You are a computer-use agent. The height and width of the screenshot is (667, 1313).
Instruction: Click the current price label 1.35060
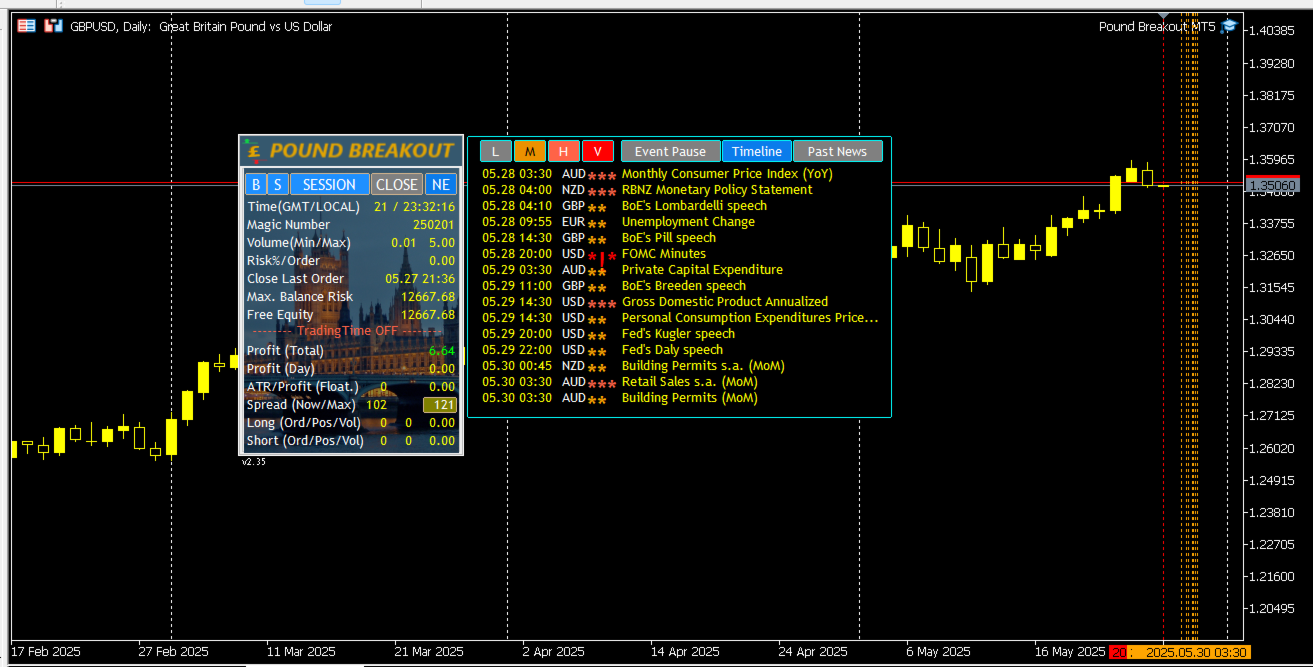(1273, 186)
